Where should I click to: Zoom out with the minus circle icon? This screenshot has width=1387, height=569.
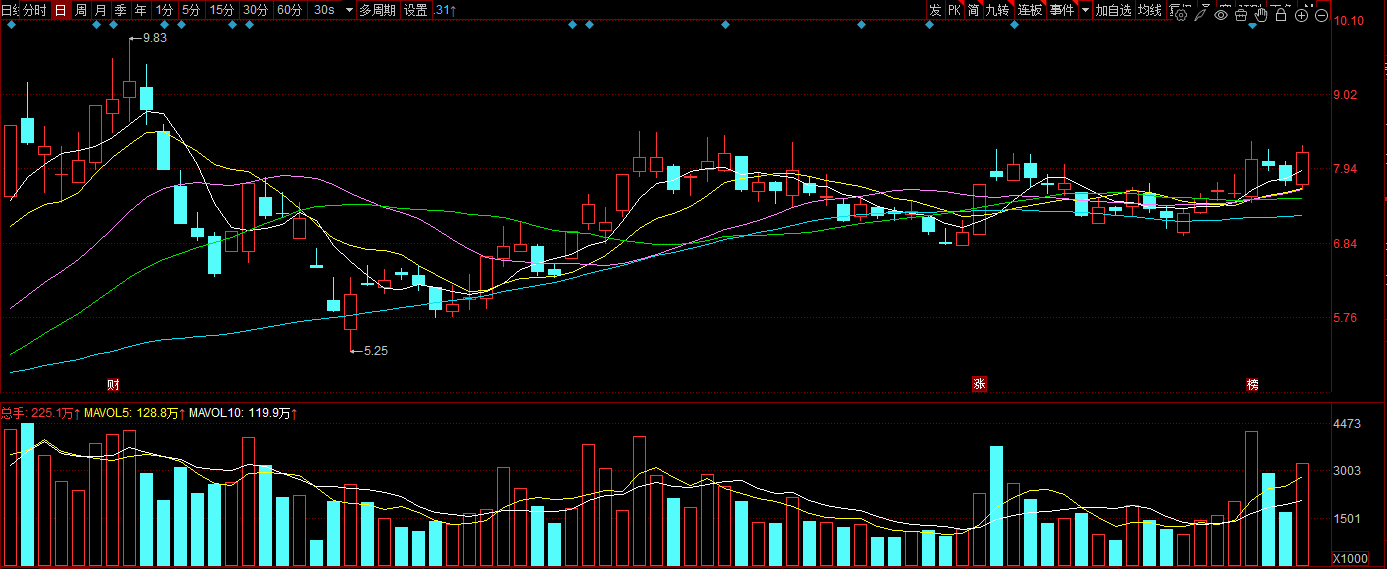pos(1321,15)
